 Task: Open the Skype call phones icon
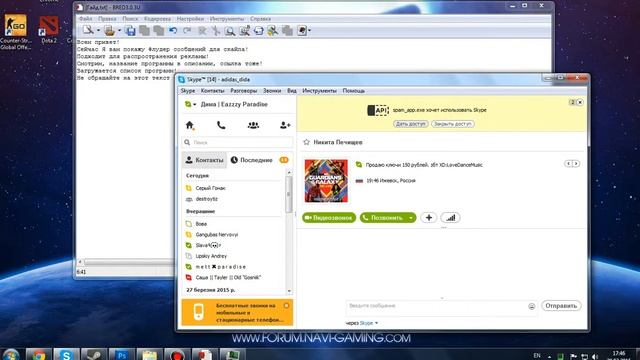pyautogui.click(x=221, y=125)
